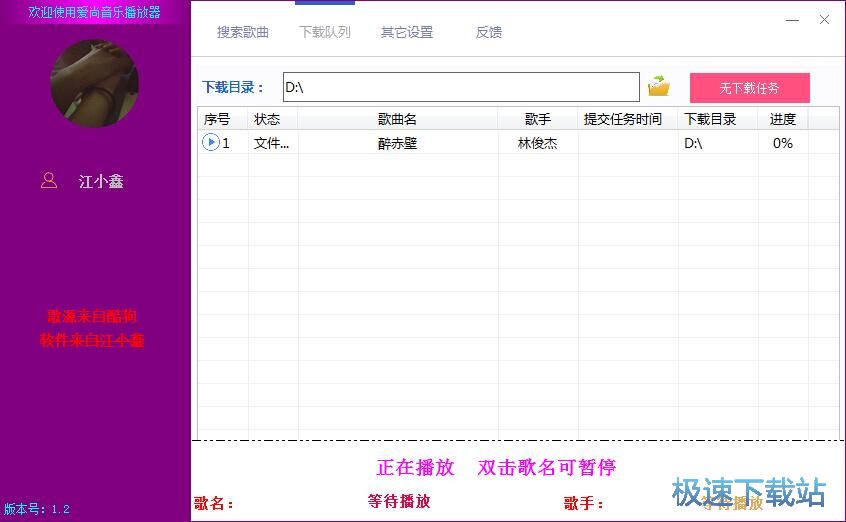The image size is (846, 522).
Task: Click the 软件来自江小鑫 text
Action: point(92,340)
